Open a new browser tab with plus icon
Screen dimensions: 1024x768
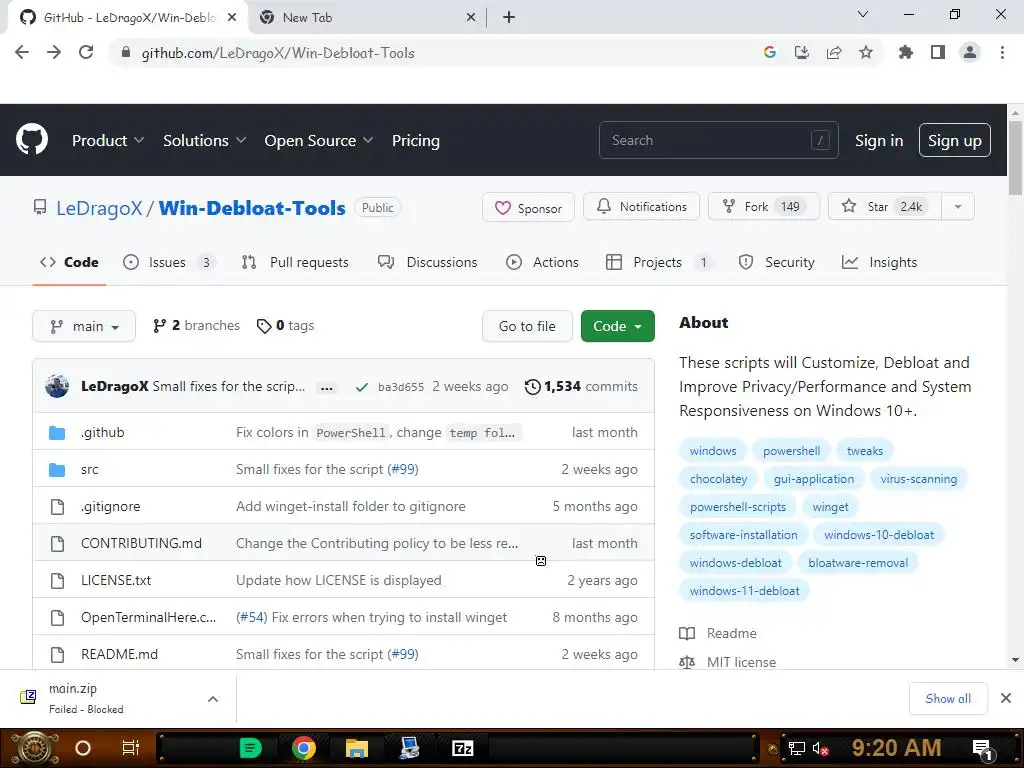(x=509, y=18)
